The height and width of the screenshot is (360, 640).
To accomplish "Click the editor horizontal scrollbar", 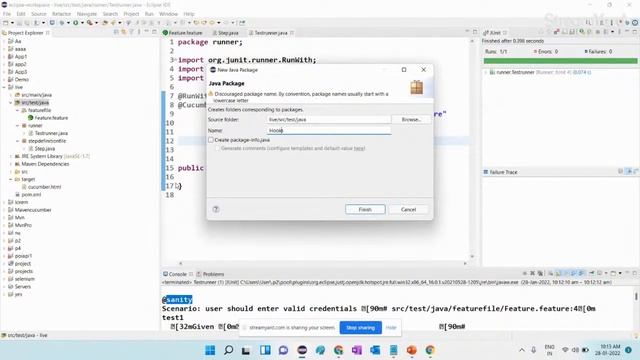I will click(322, 263).
